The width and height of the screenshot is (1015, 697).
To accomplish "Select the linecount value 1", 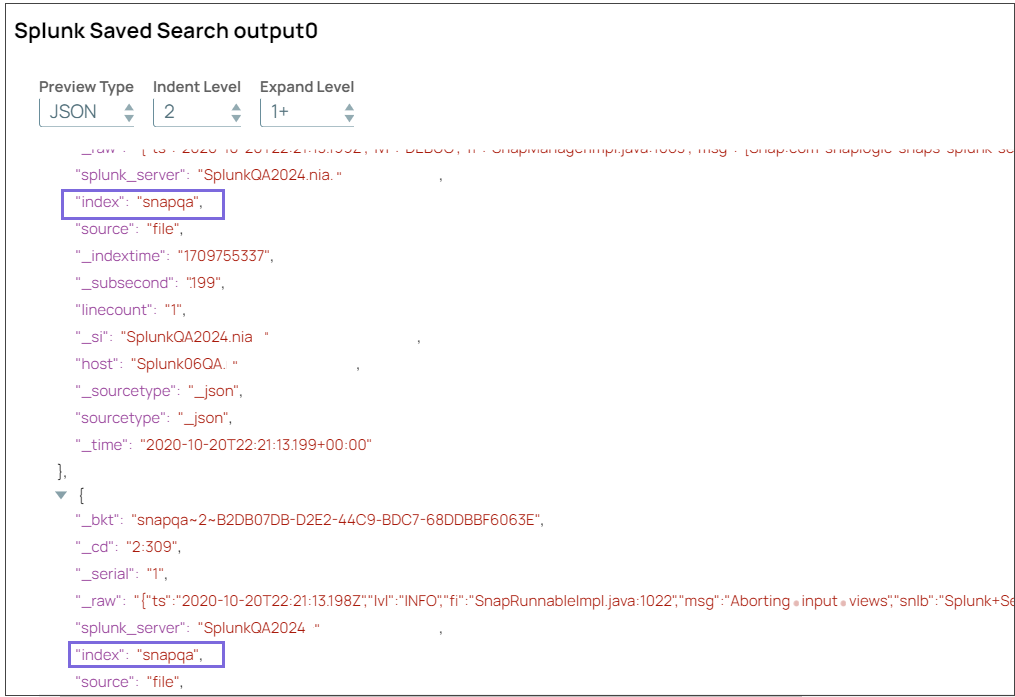I will tap(172, 309).
